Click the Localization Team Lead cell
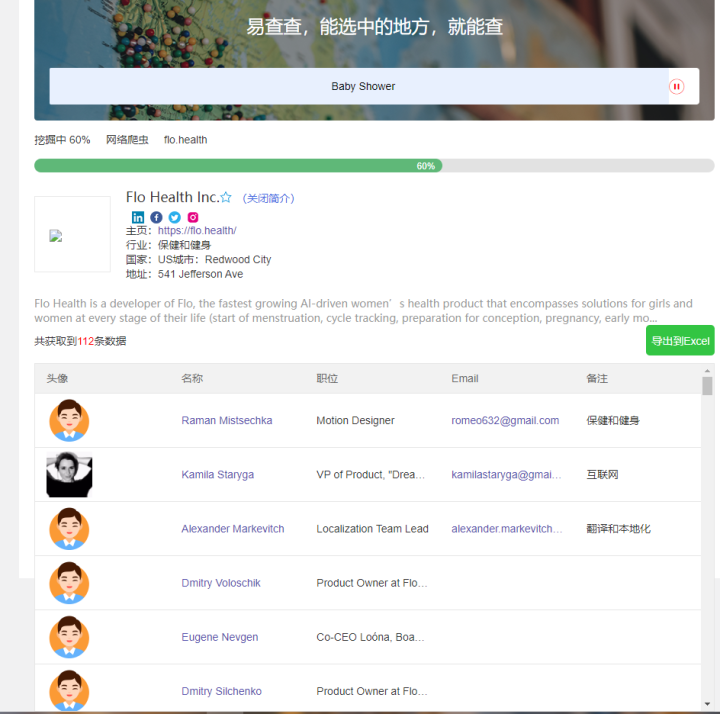 click(372, 529)
